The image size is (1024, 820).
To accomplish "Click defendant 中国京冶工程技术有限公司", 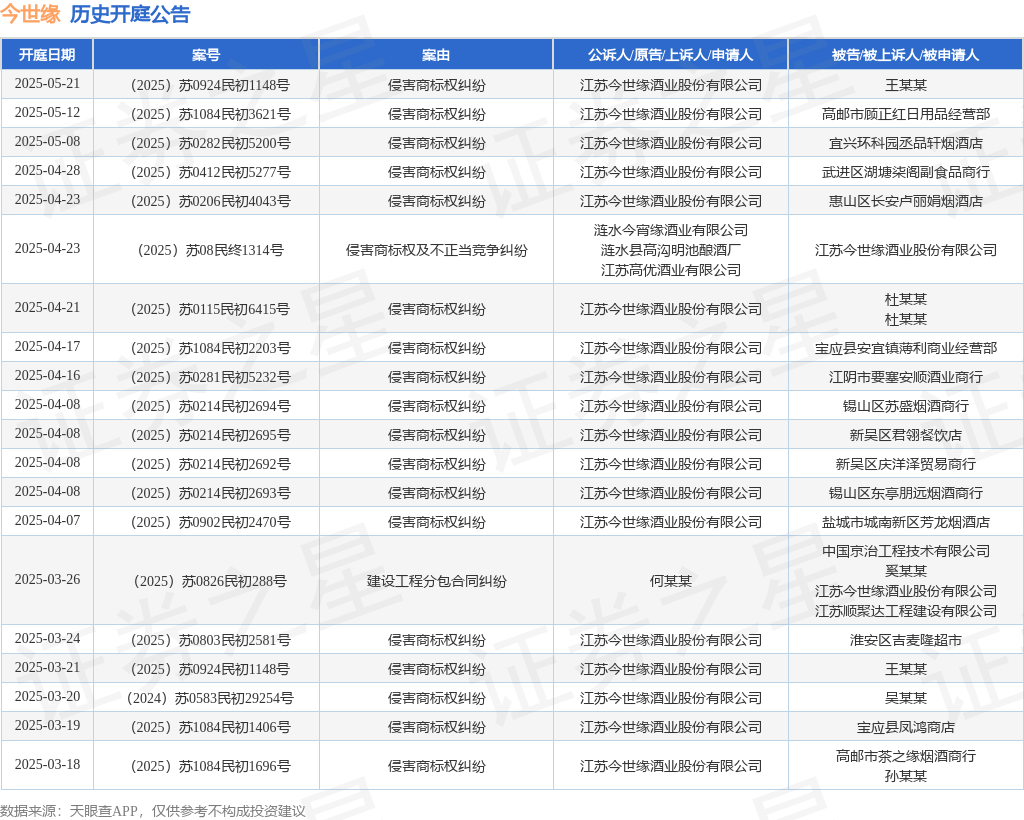I will (906, 551).
